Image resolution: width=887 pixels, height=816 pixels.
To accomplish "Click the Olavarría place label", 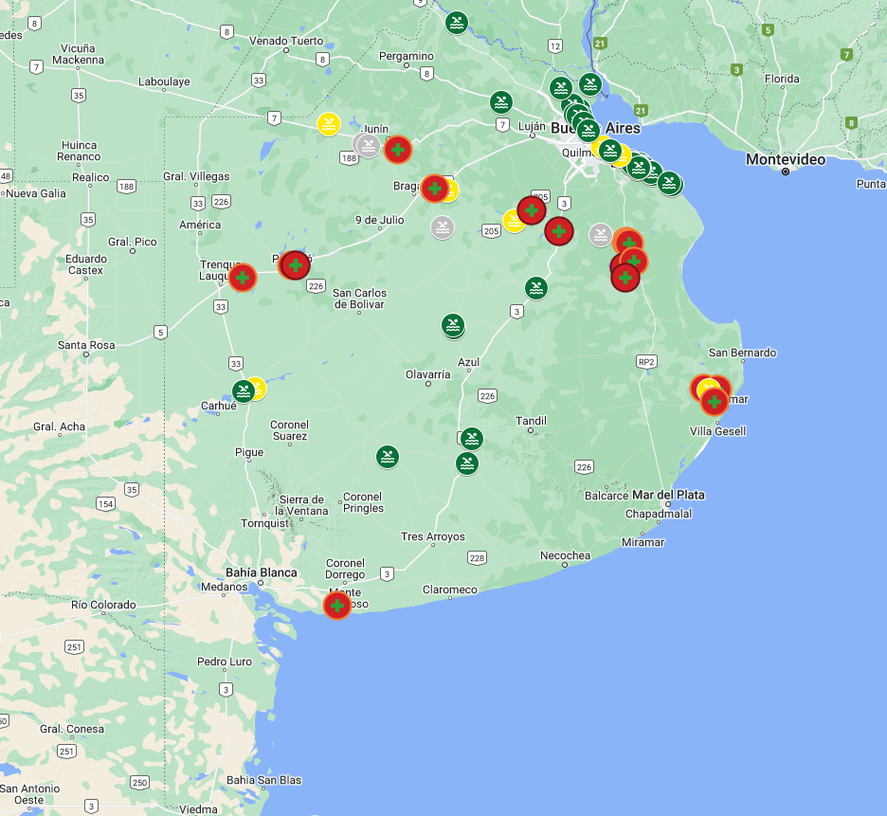I will click(428, 375).
